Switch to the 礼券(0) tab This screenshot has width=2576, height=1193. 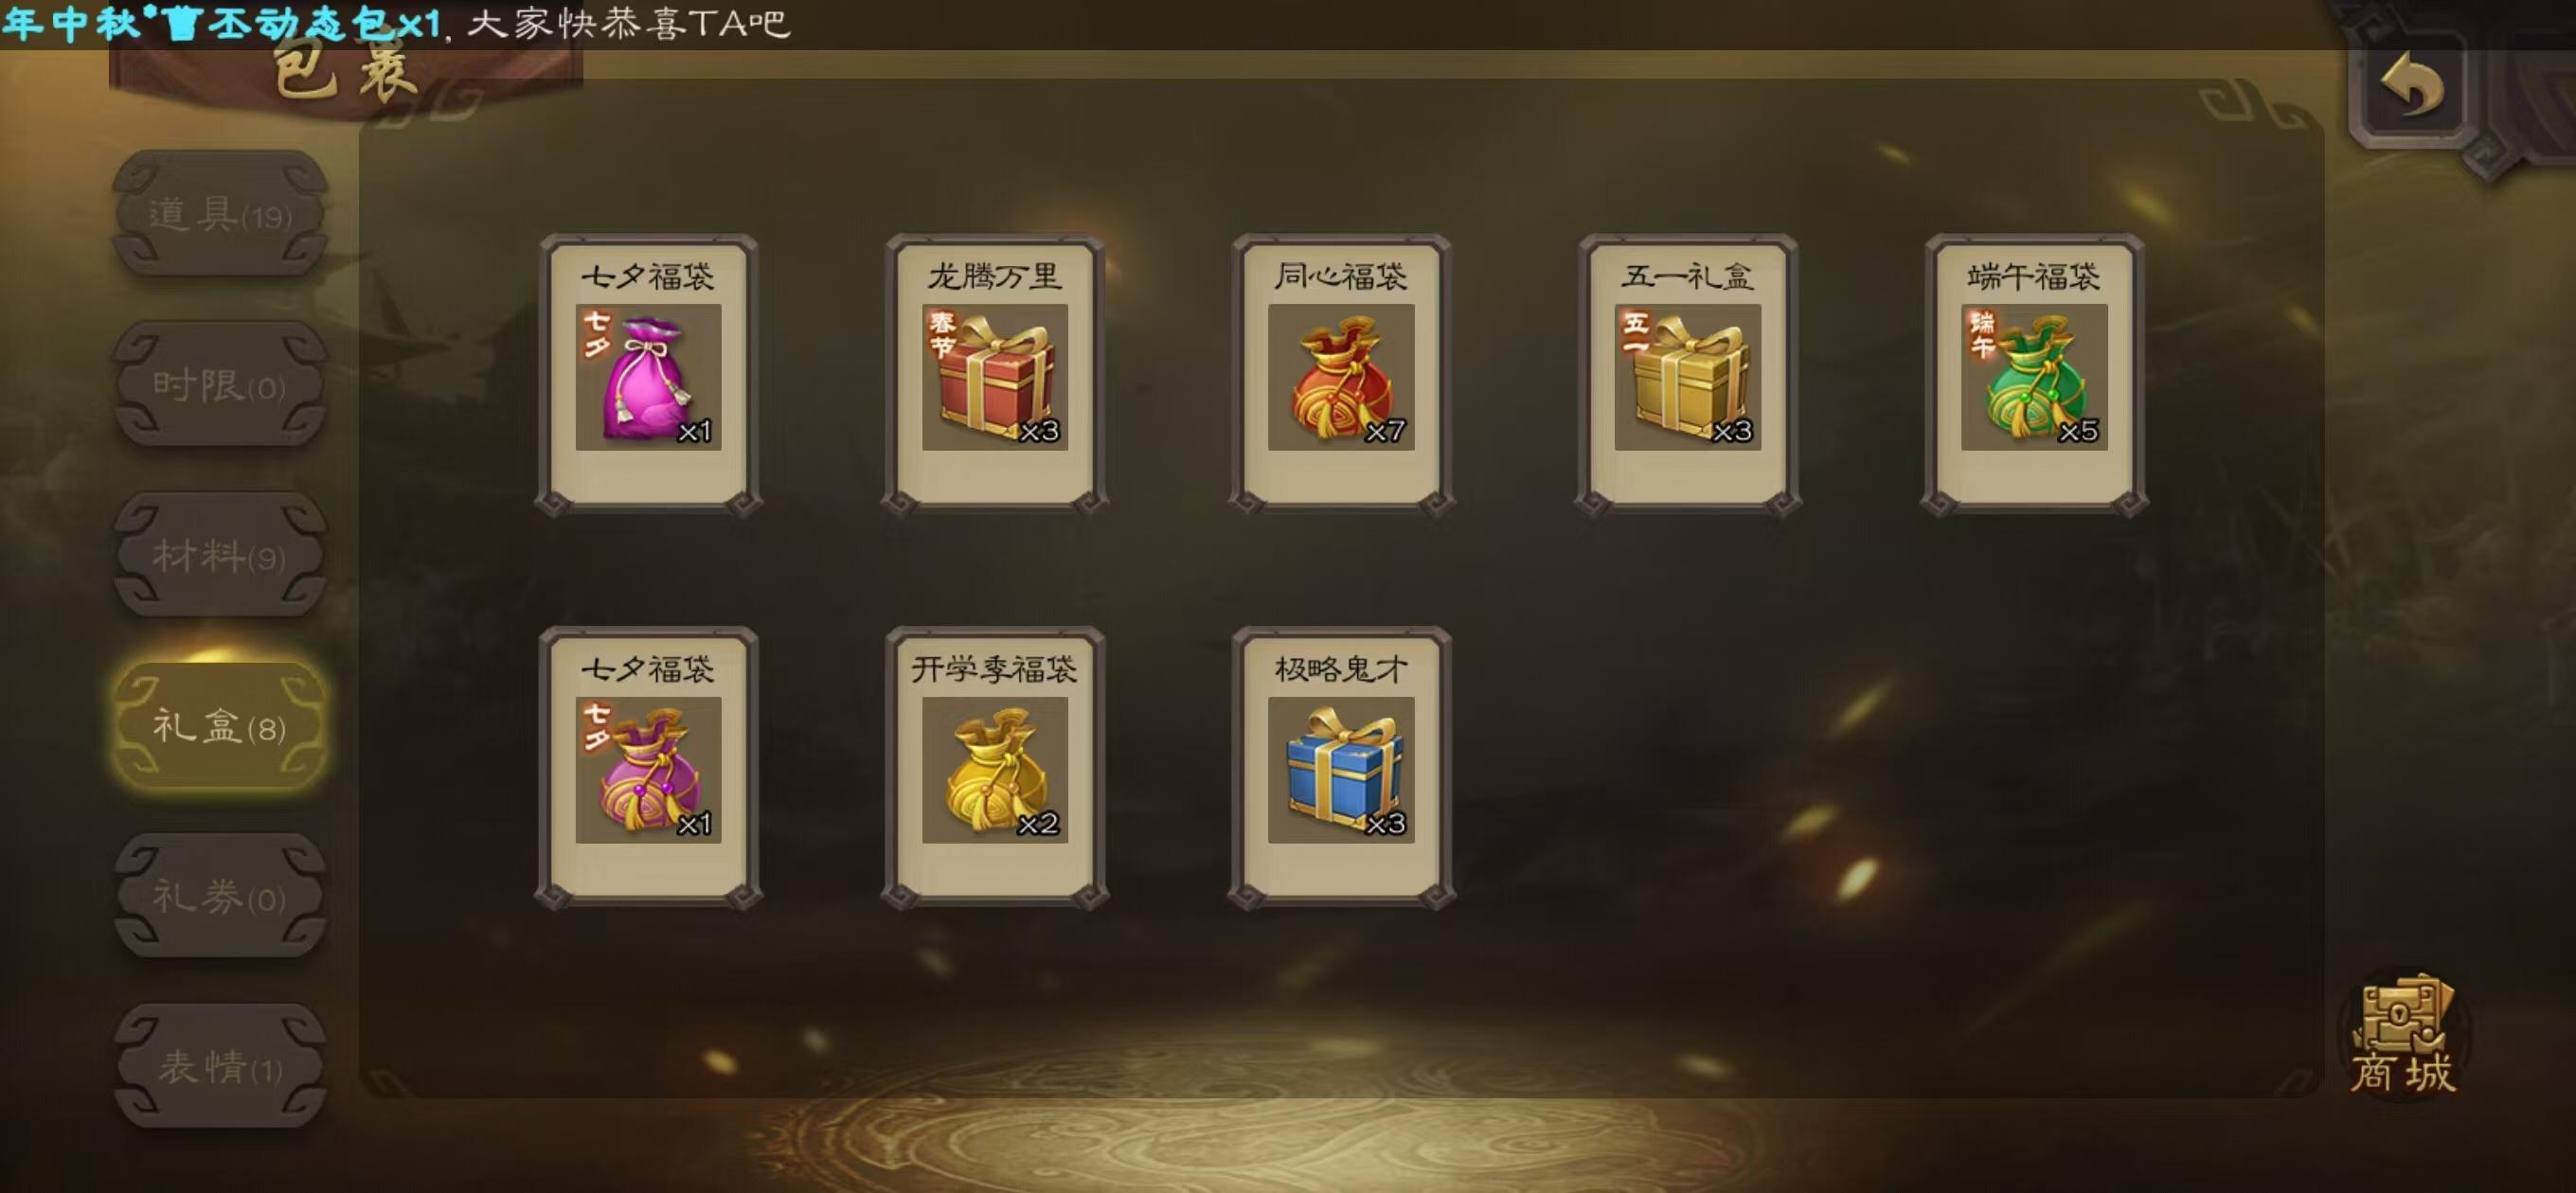(220, 896)
